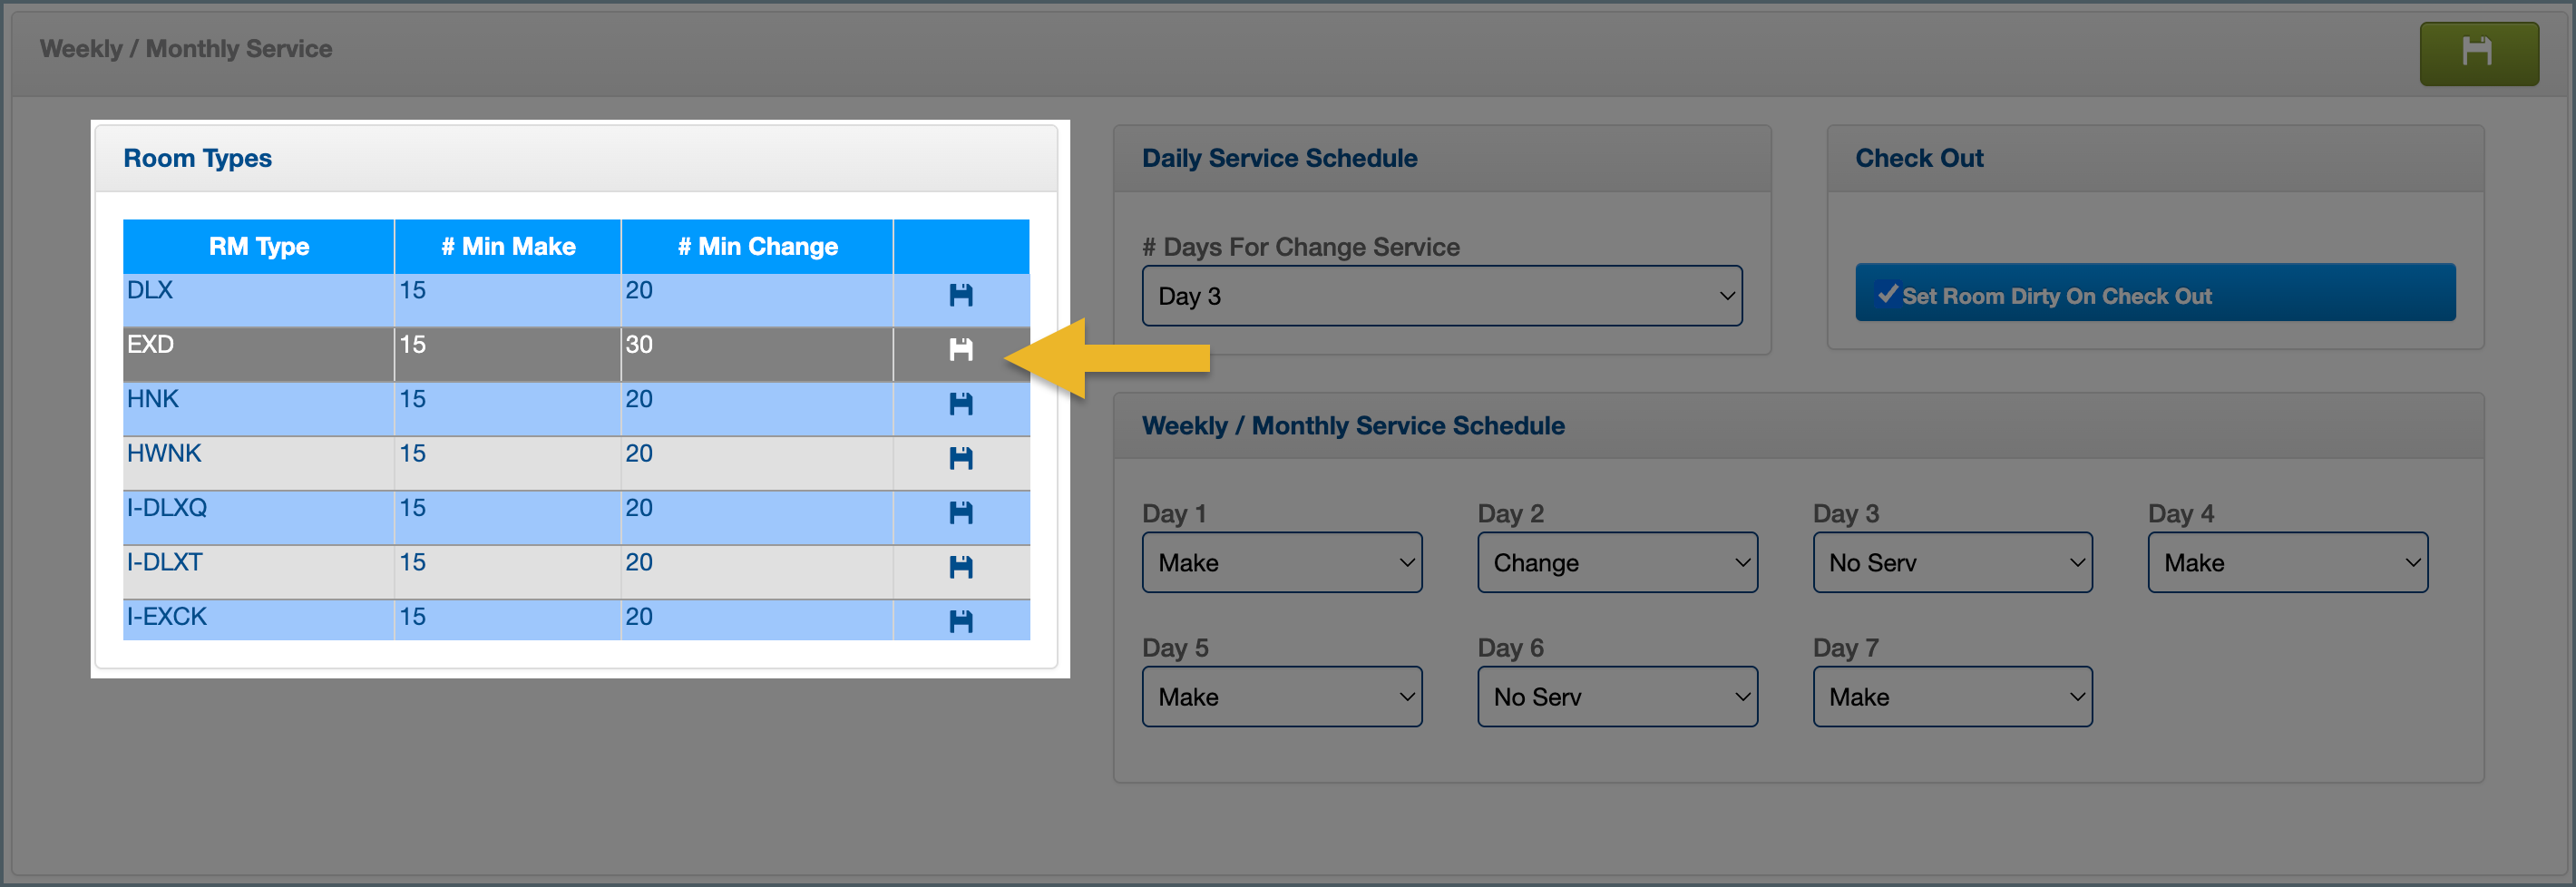Expand the Day 6 No Serv dropdown
2576x887 pixels.
pyautogui.click(x=1616, y=697)
